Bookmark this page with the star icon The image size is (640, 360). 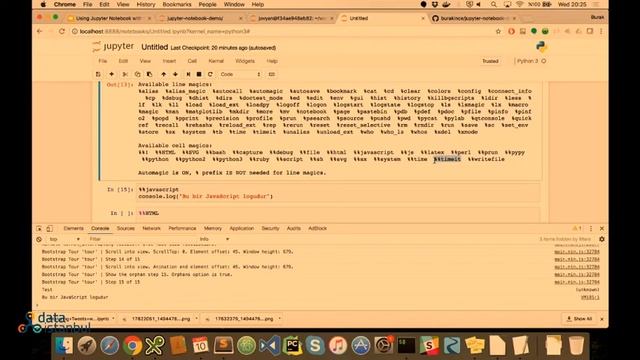498,31
